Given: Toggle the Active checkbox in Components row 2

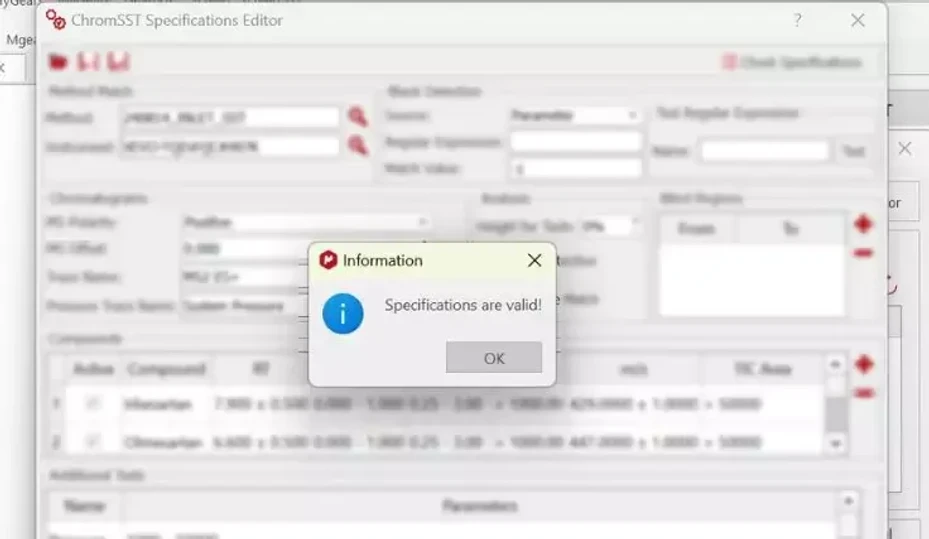Looking at the screenshot, I should 92,442.
